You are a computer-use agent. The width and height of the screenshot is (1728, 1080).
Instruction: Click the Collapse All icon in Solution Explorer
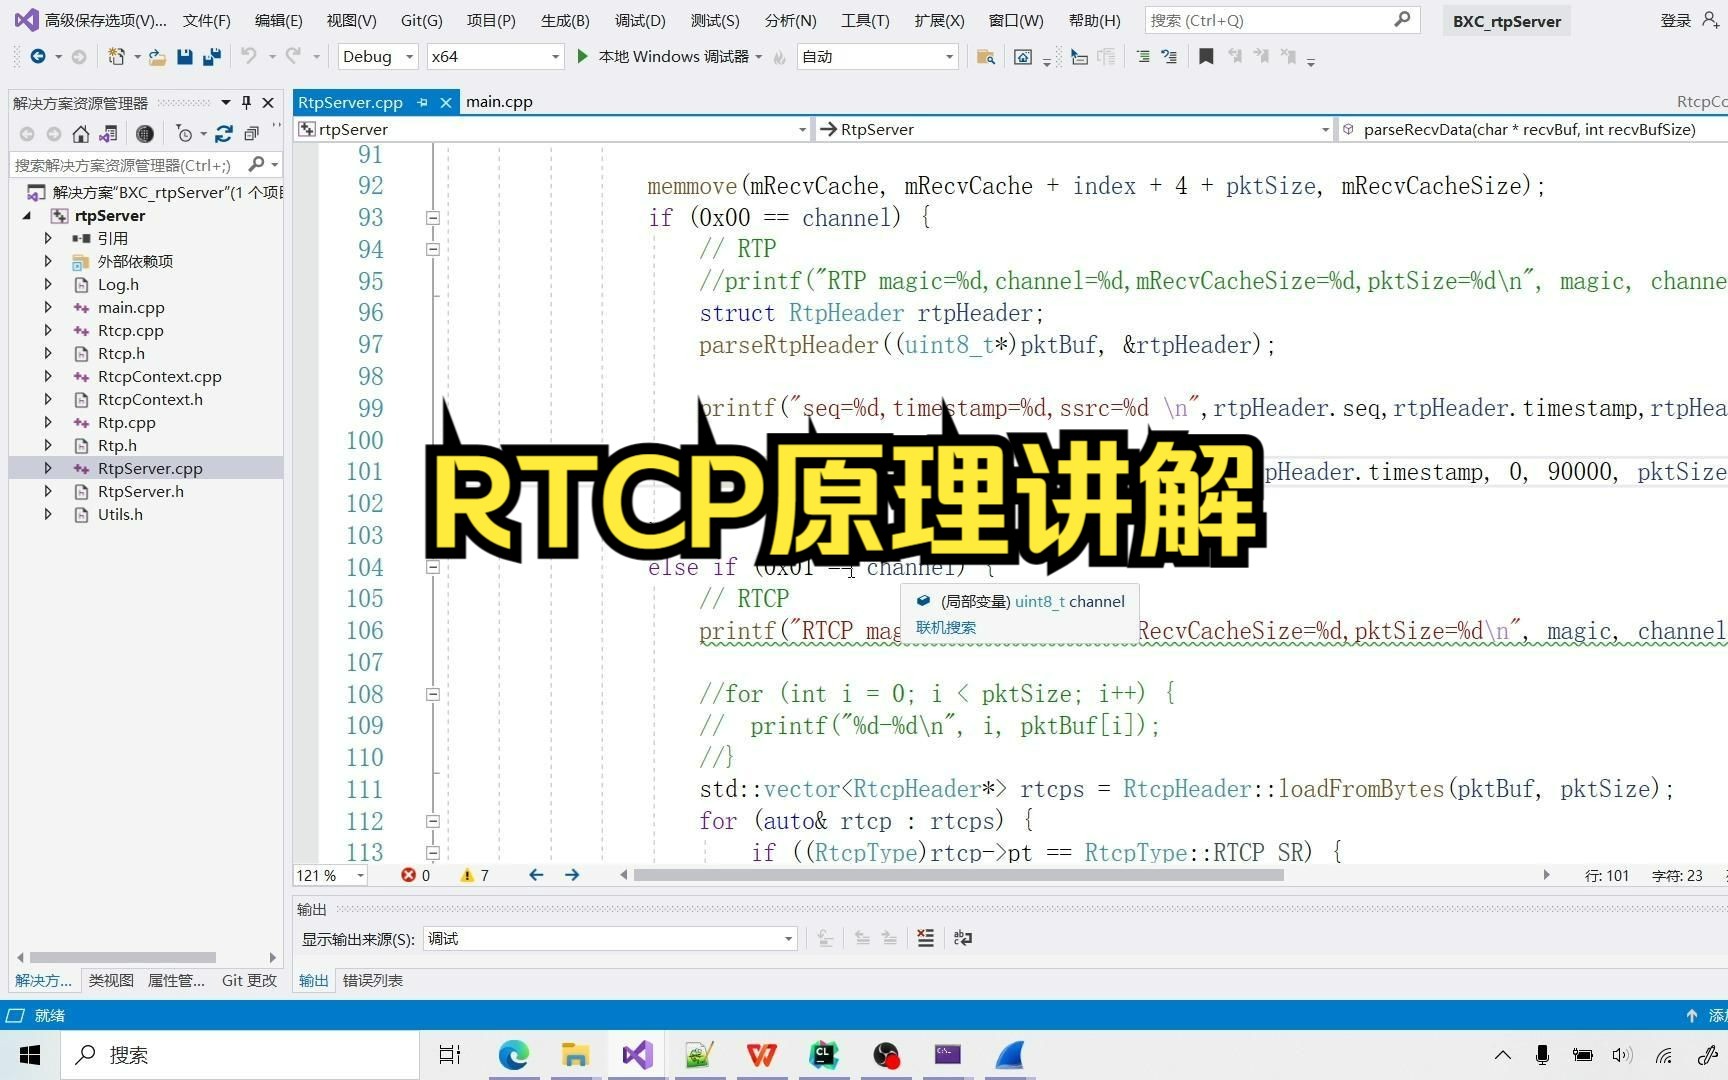251,134
